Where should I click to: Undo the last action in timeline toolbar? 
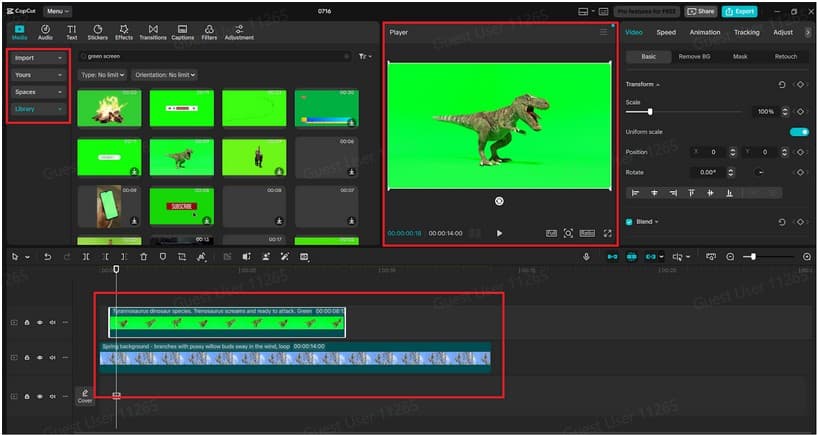click(x=47, y=257)
